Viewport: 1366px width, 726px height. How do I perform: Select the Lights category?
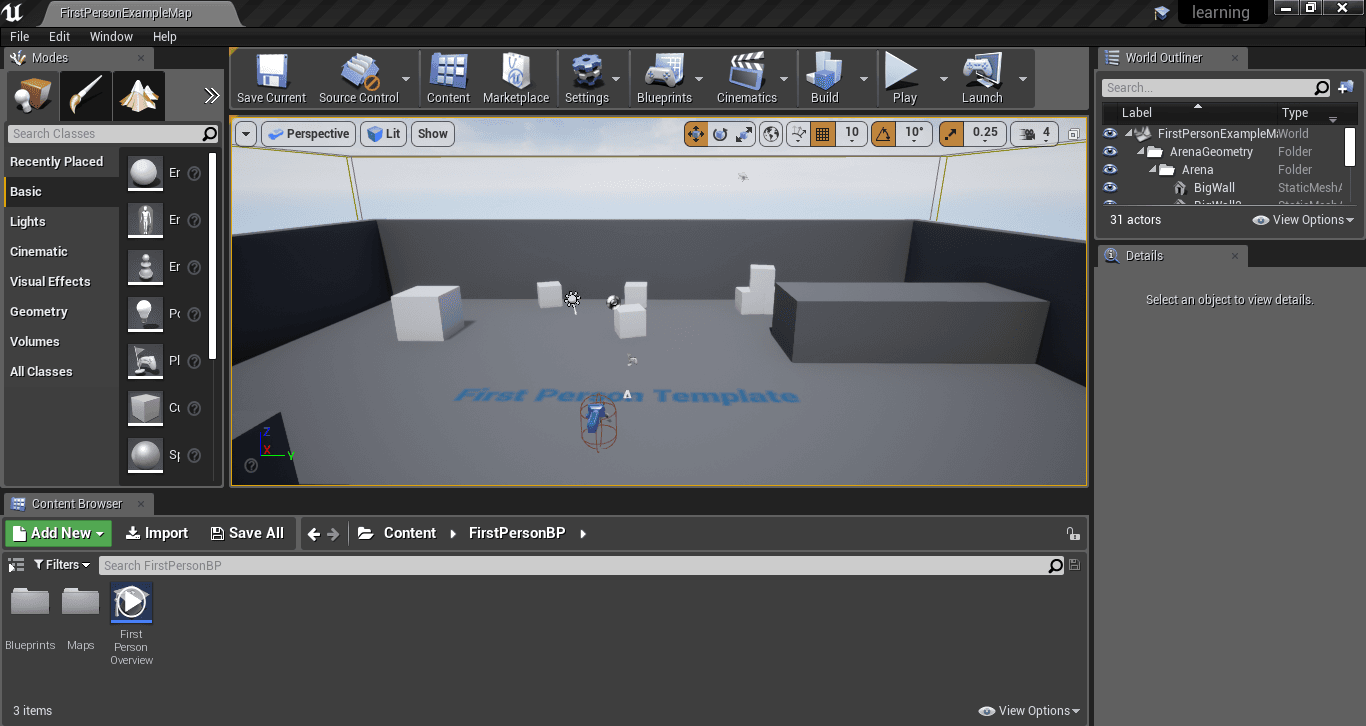click(x=28, y=222)
